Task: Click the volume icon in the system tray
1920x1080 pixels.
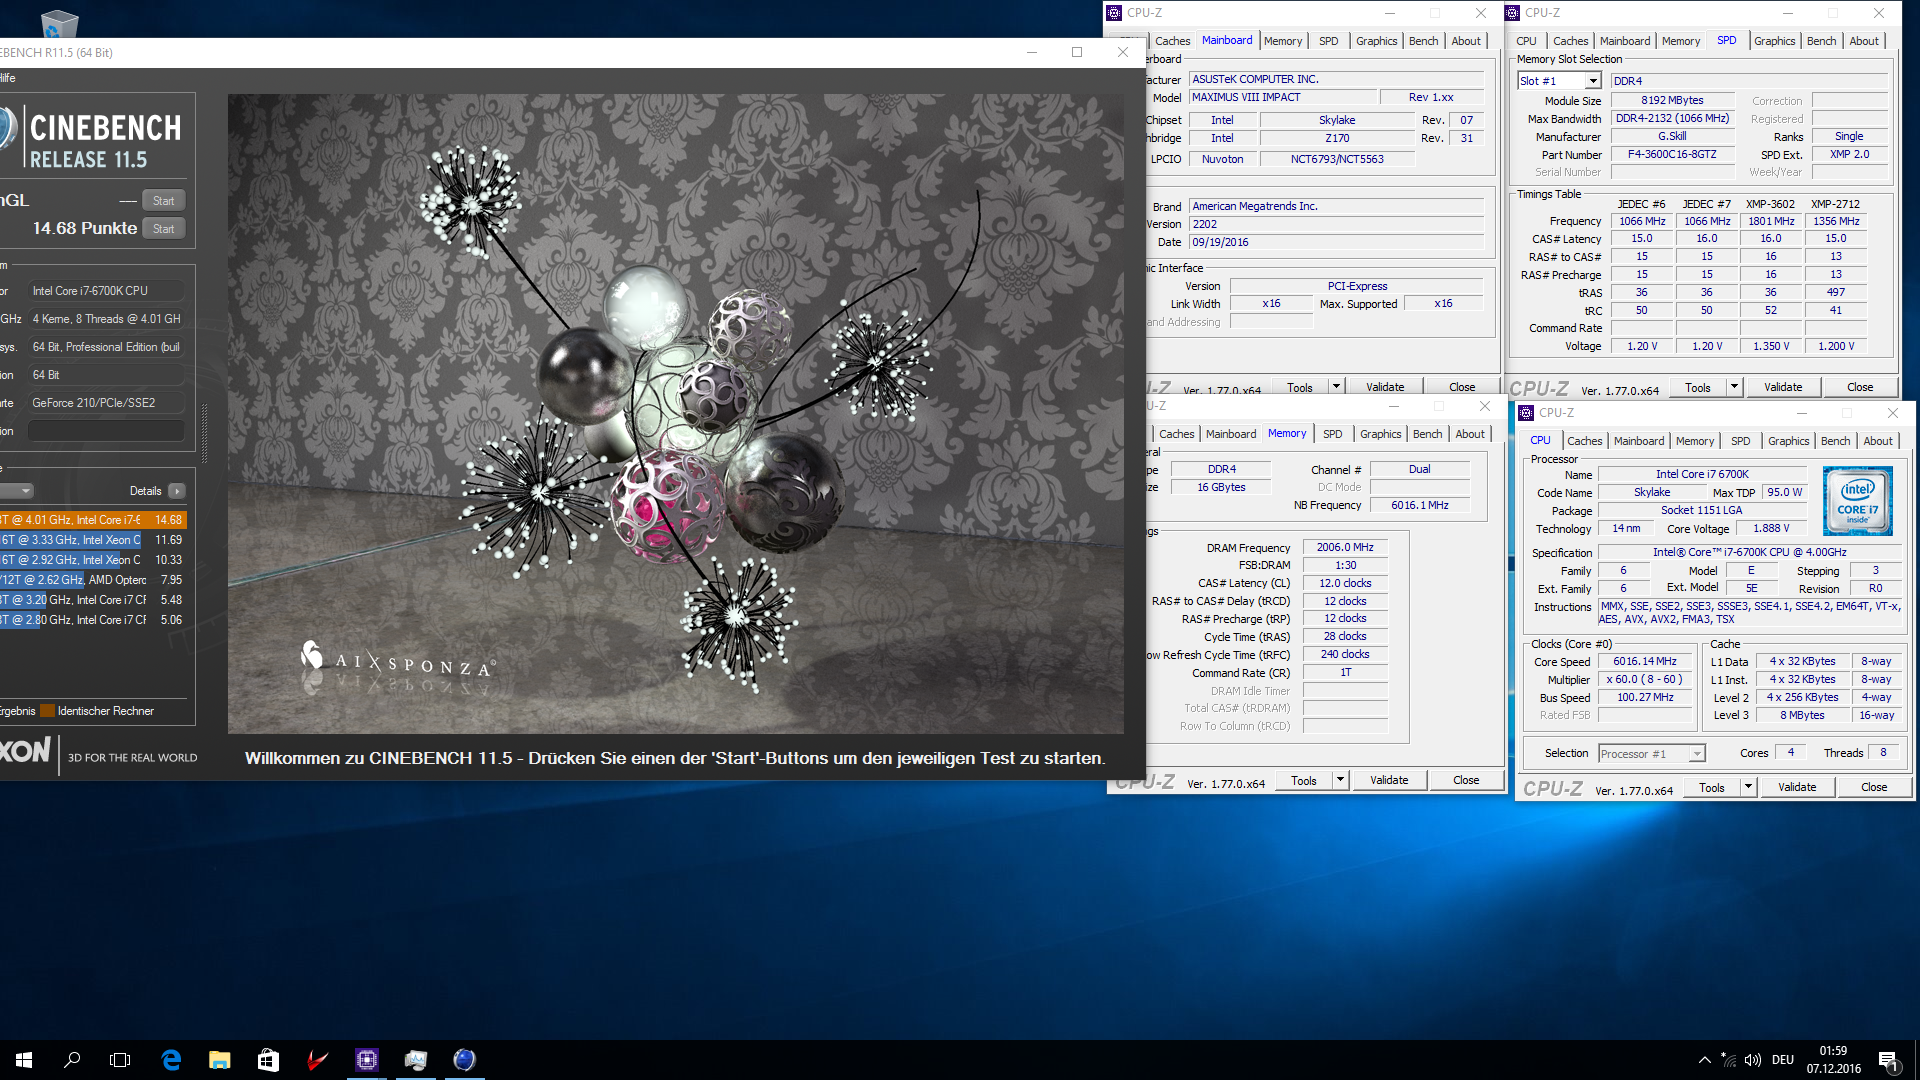Action: click(1752, 1060)
